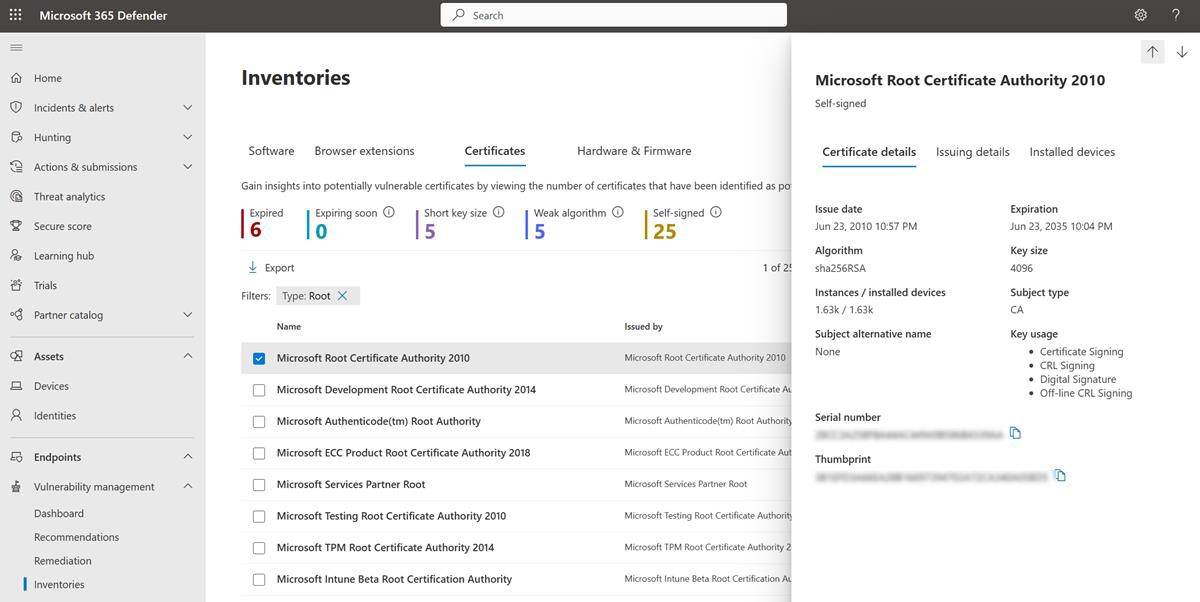Click the info icon next to Expiring soon
The width and height of the screenshot is (1200, 602).
(389, 211)
